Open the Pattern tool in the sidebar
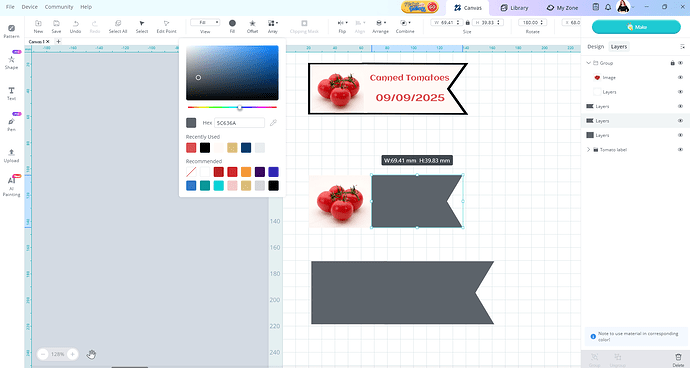This screenshot has height=368, width=690. [11, 31]
